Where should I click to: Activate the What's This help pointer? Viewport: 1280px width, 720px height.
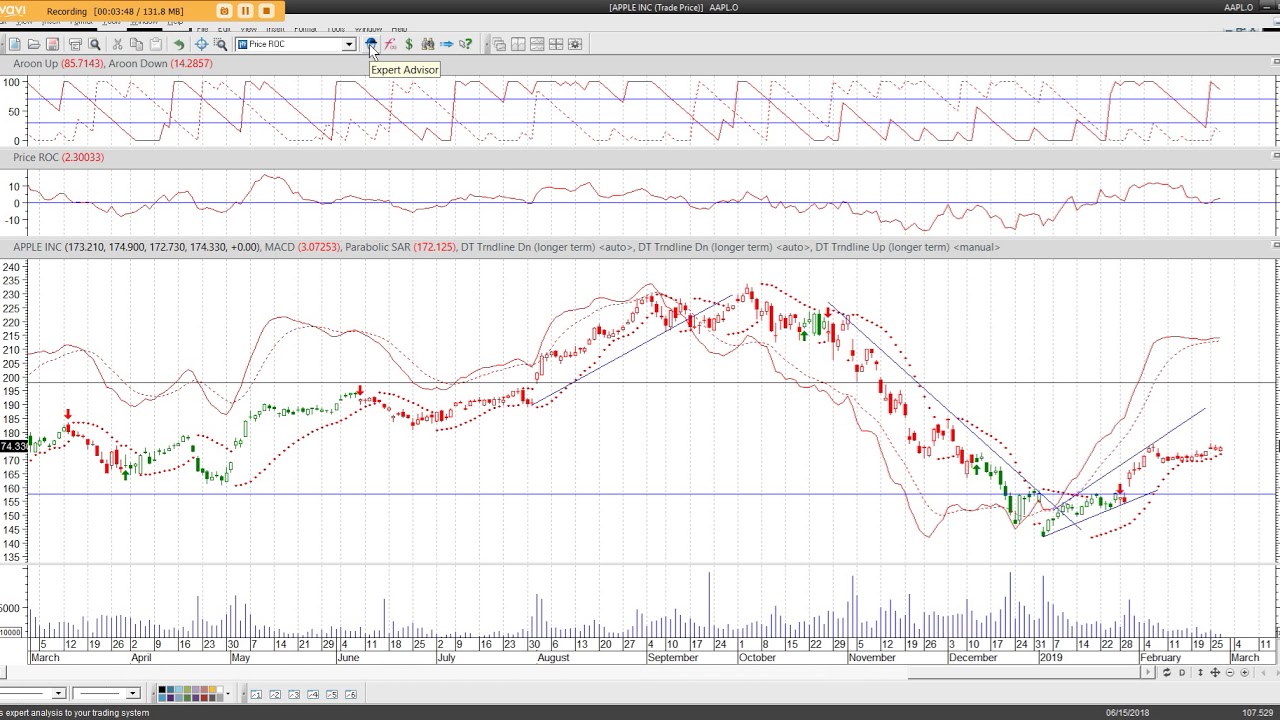(x=466, y=44)
